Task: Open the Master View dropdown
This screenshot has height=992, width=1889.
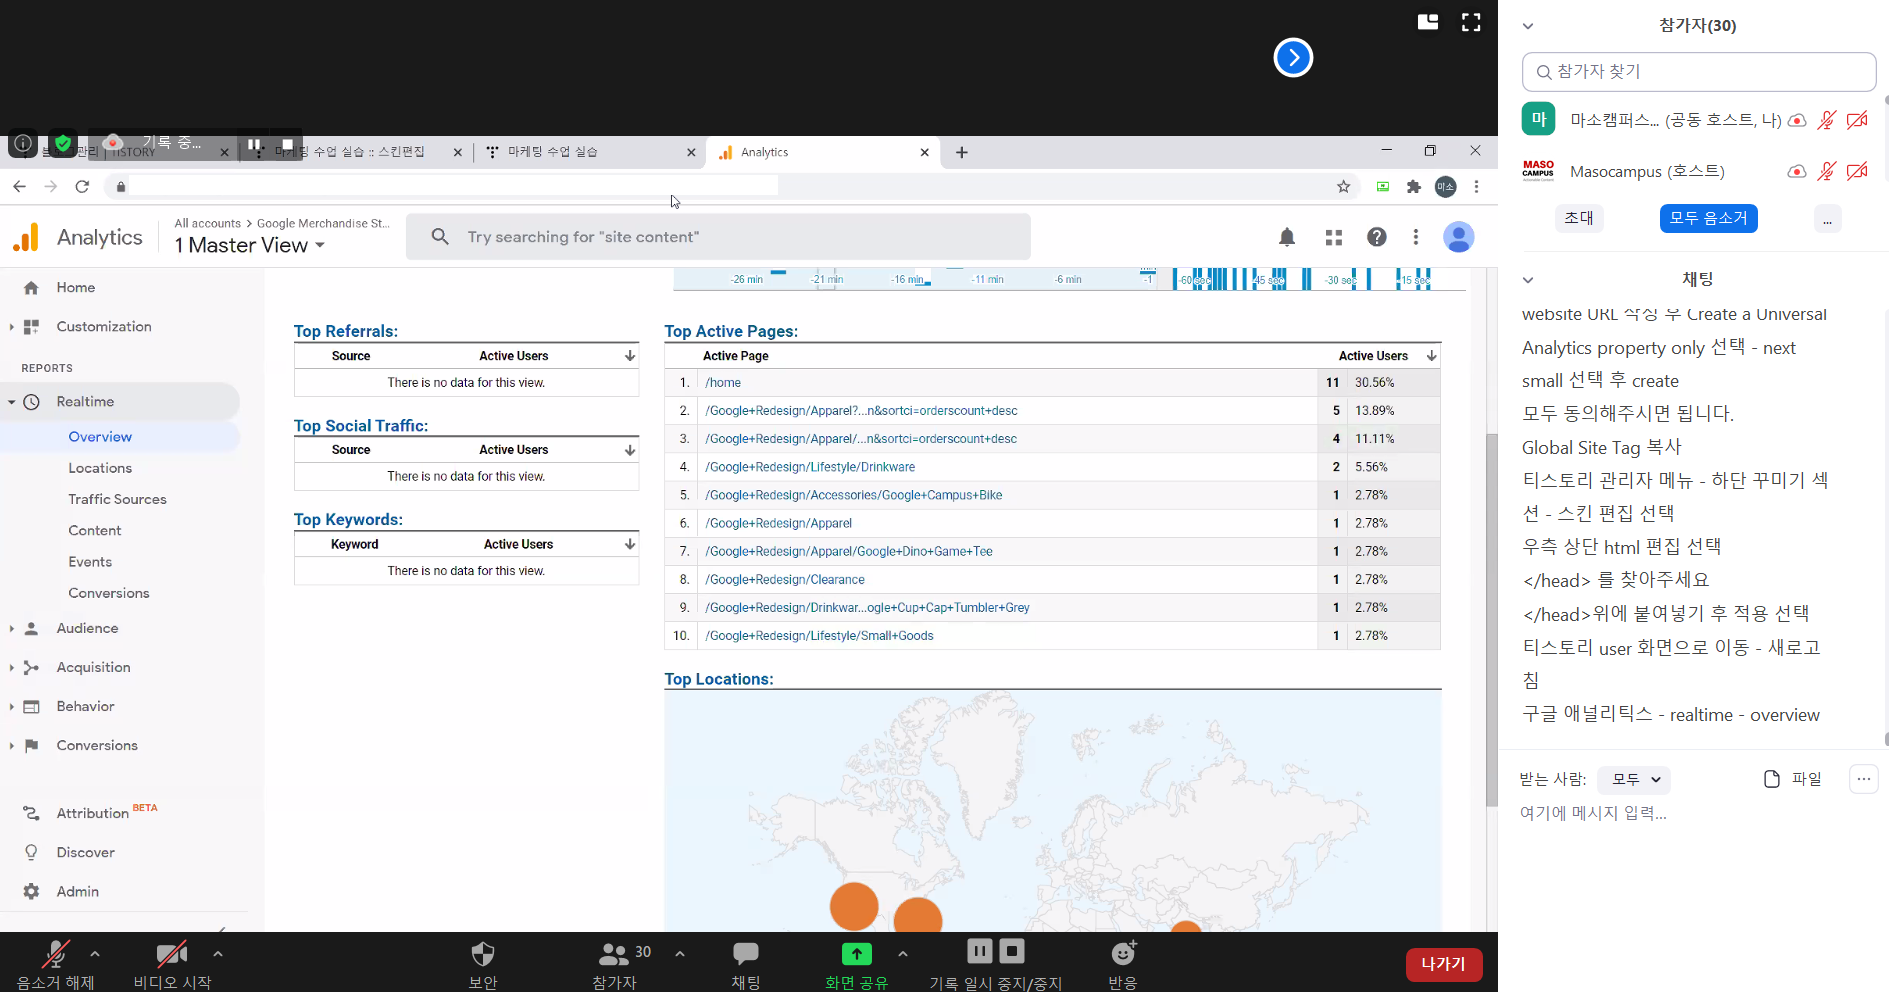Action: (x=249, y=246)
